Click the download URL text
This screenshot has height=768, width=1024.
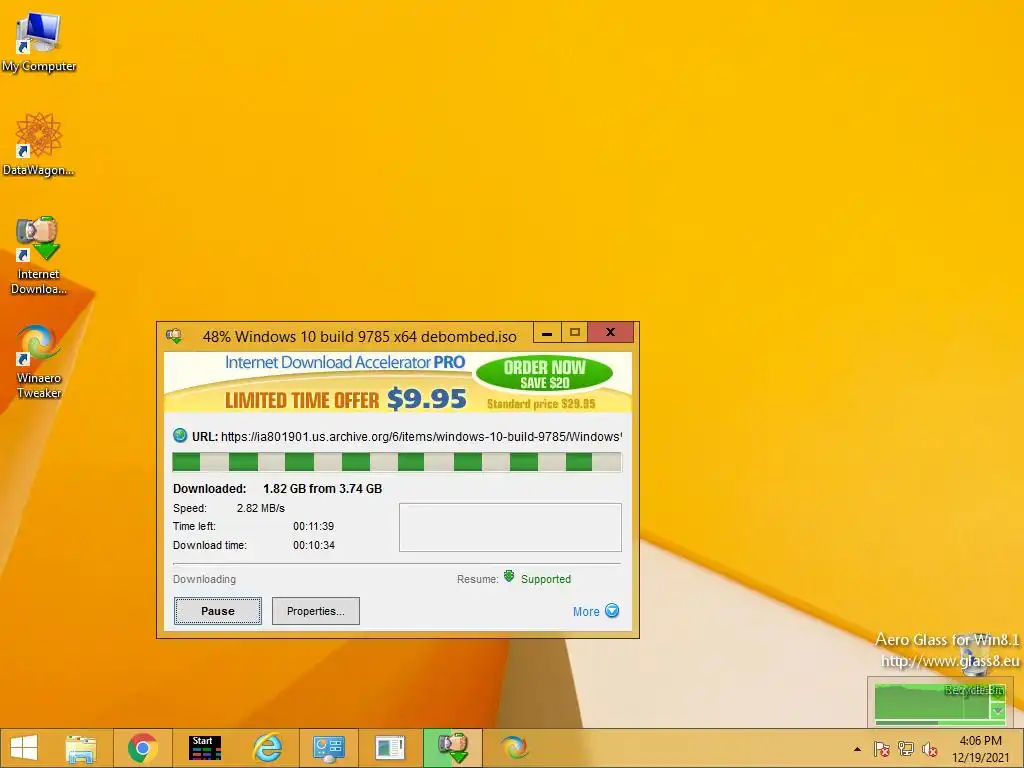(421, 436)
